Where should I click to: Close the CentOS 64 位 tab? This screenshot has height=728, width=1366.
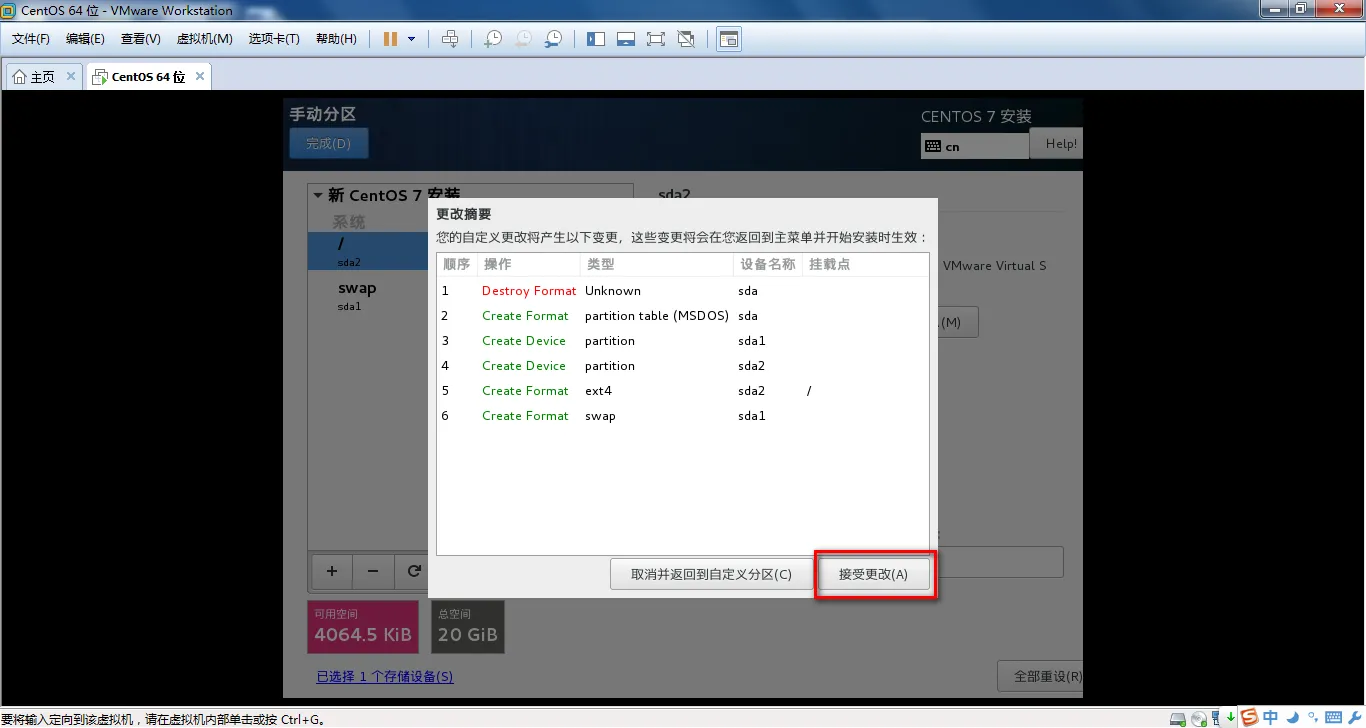pyautogui.click(x=200, y=76)
